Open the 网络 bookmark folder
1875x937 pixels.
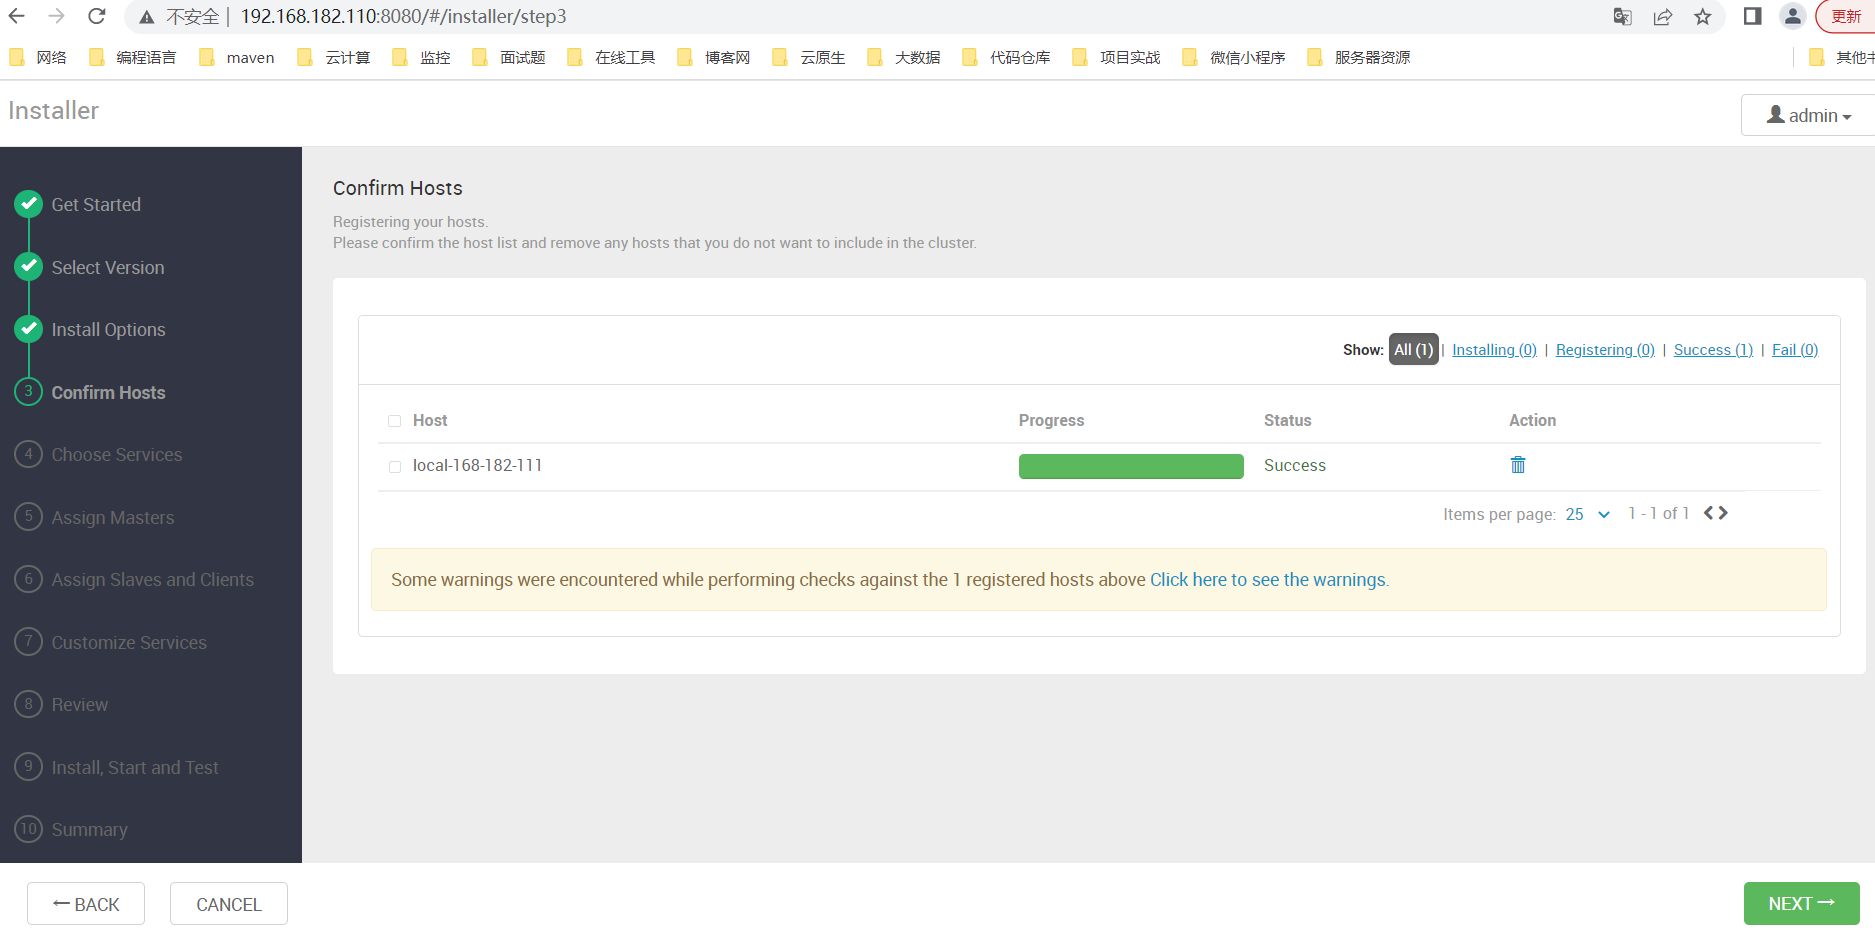(x=38, y=58)
